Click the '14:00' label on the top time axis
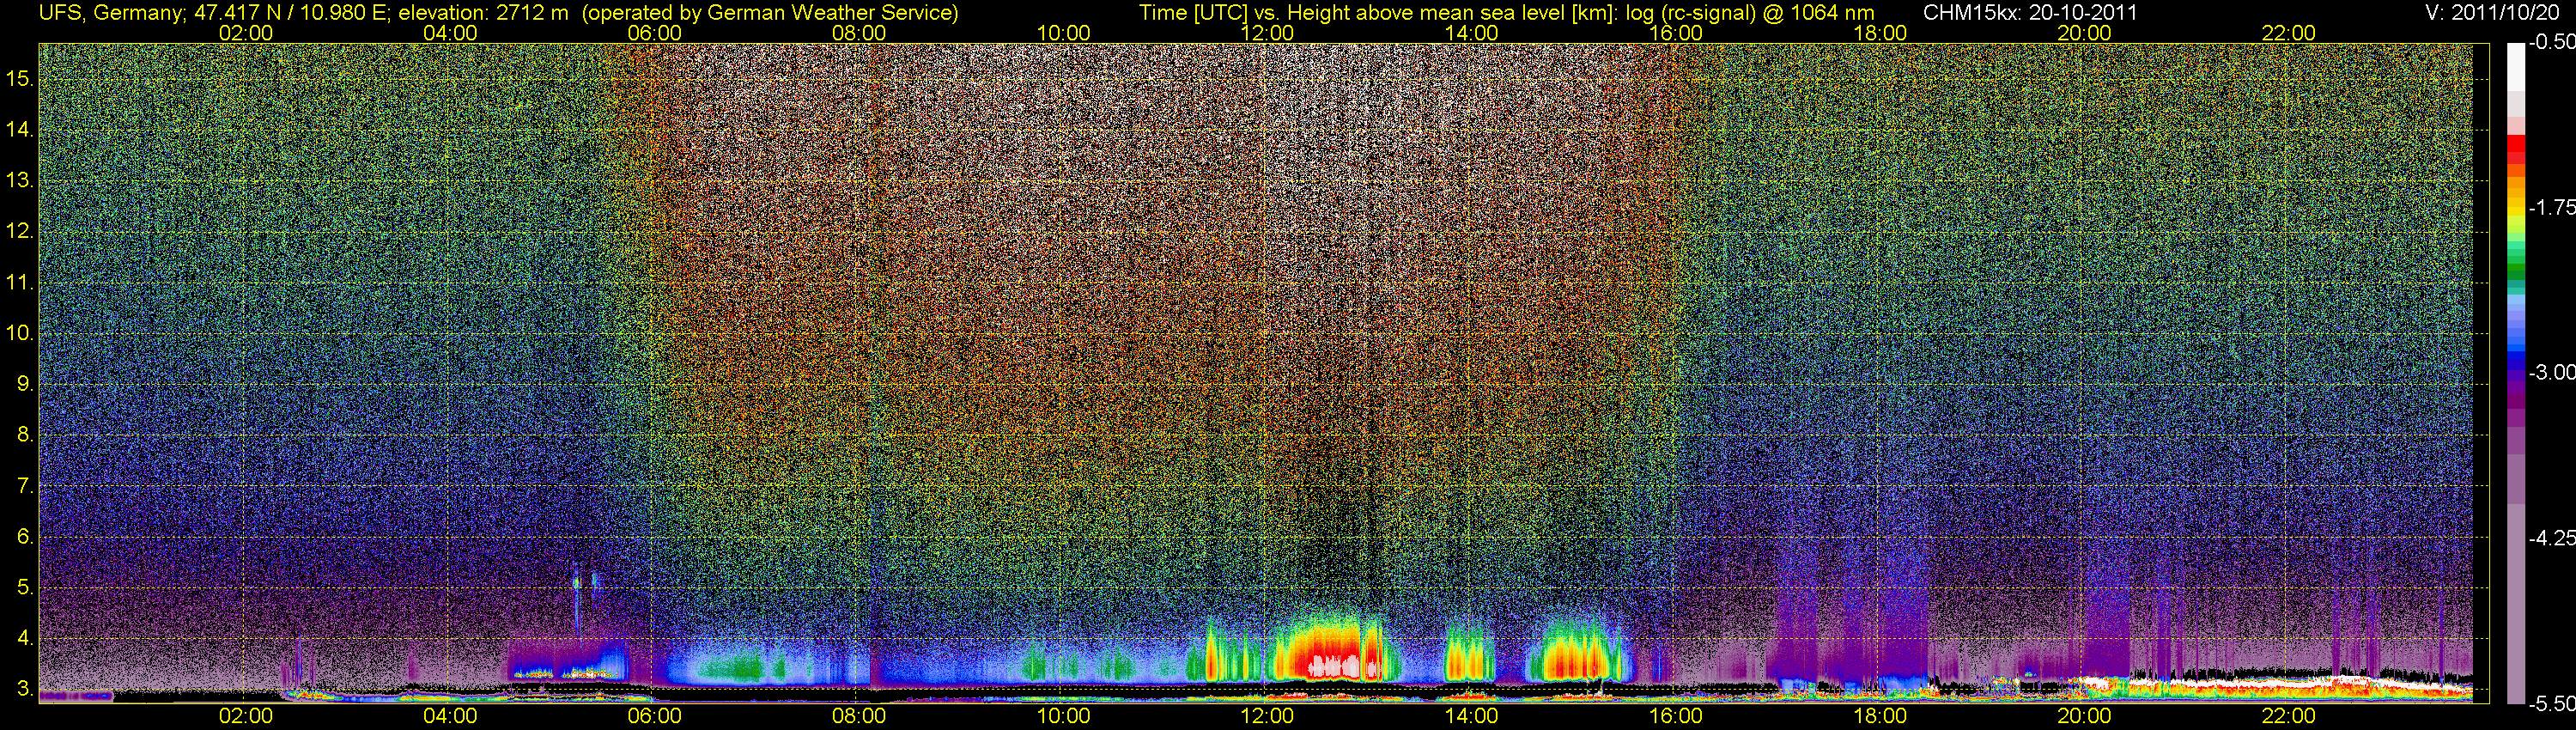The image size is (2576, 730). point(1472,33)
